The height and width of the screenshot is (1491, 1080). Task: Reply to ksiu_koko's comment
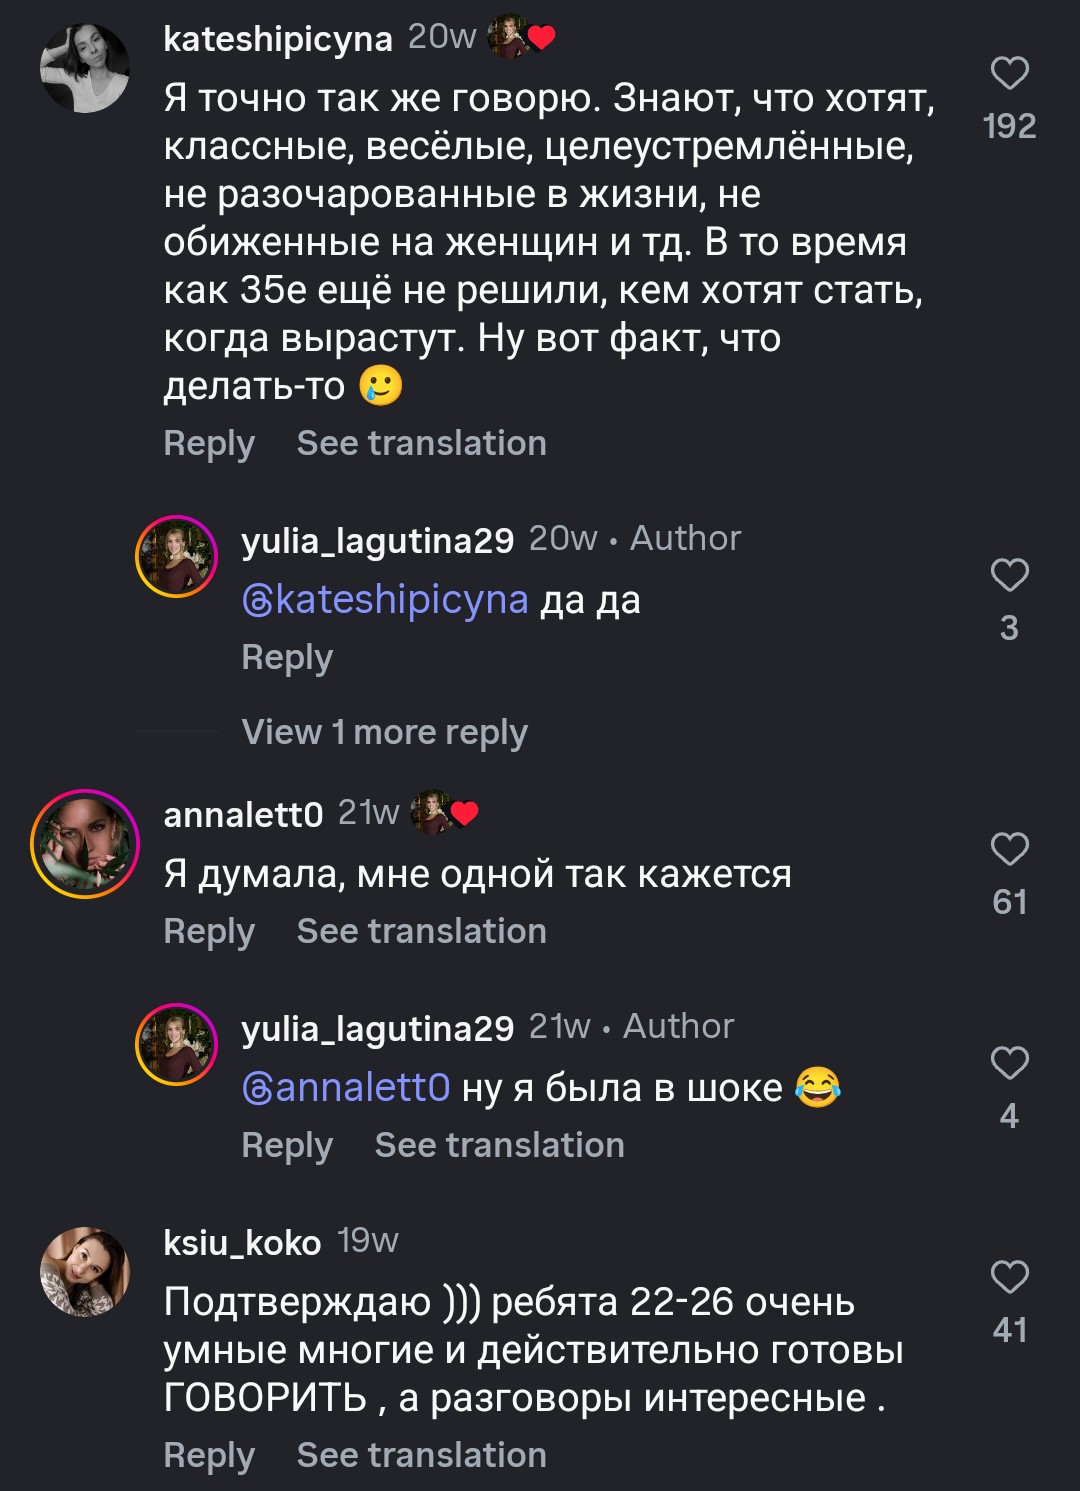tap(209, 1455)
